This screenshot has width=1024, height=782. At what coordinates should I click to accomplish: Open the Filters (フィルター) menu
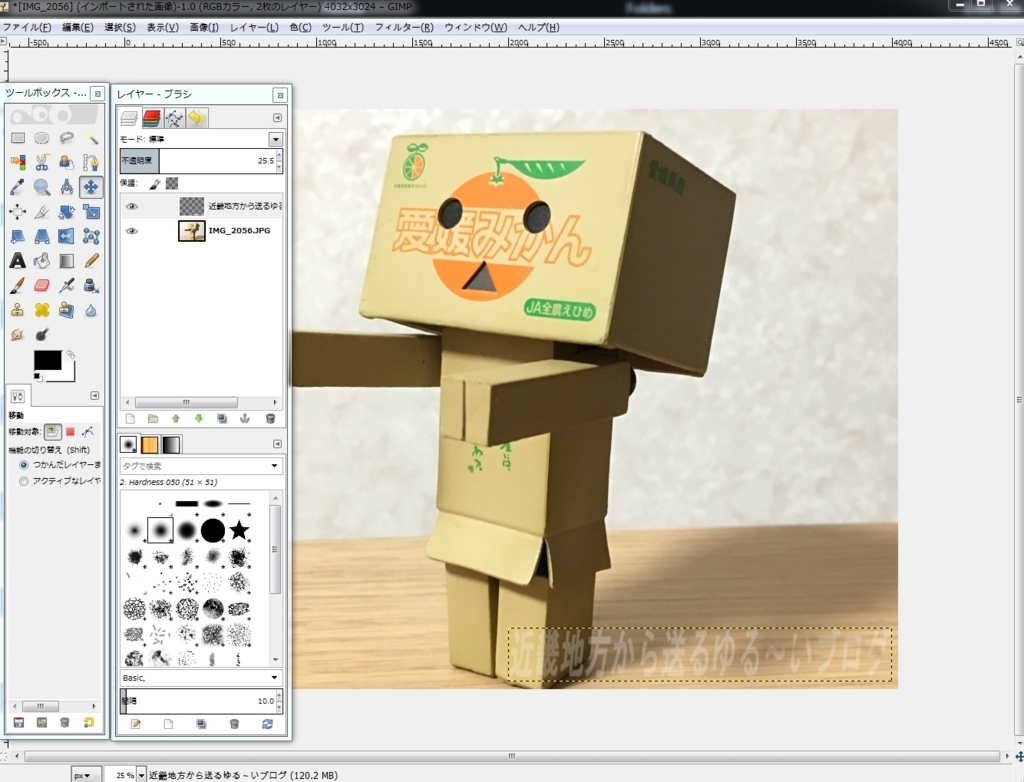tap(404, 27)
